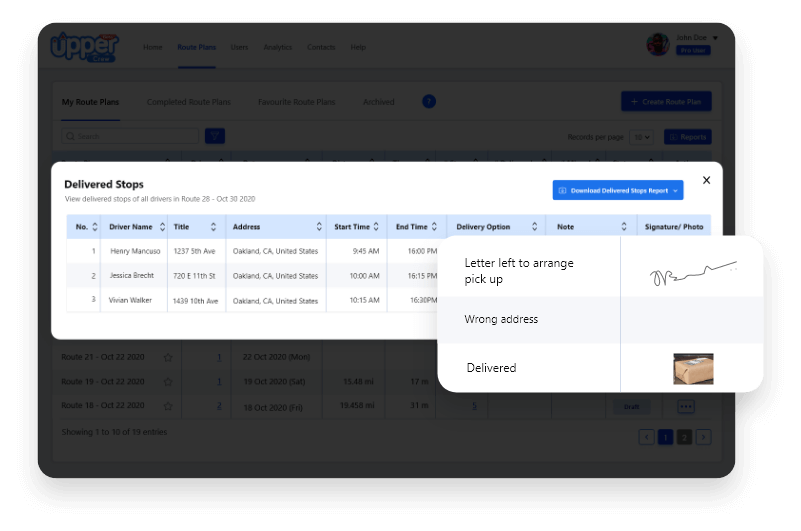Click the Reports button
Image resolution: width=801 pixels, height=531 pixels.
(x=688, y=137)
